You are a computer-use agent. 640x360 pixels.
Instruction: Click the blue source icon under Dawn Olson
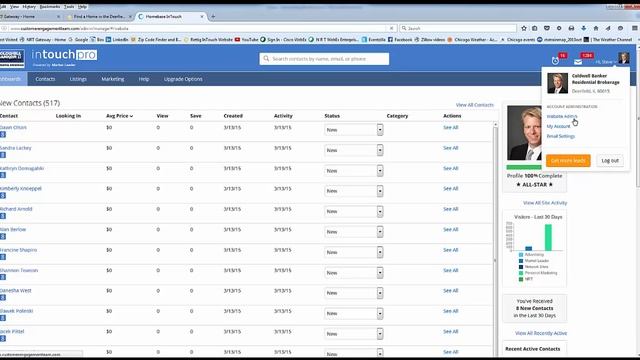pyautogui.click(x=3, y=134)
